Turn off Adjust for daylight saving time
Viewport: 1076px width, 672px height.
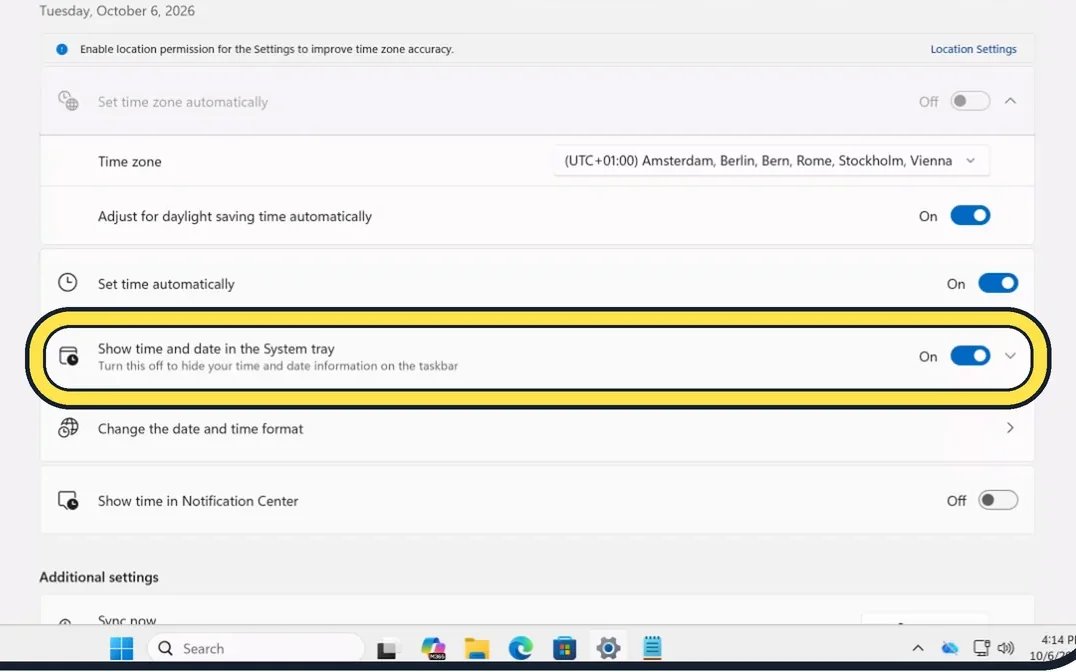pos(970,216)
